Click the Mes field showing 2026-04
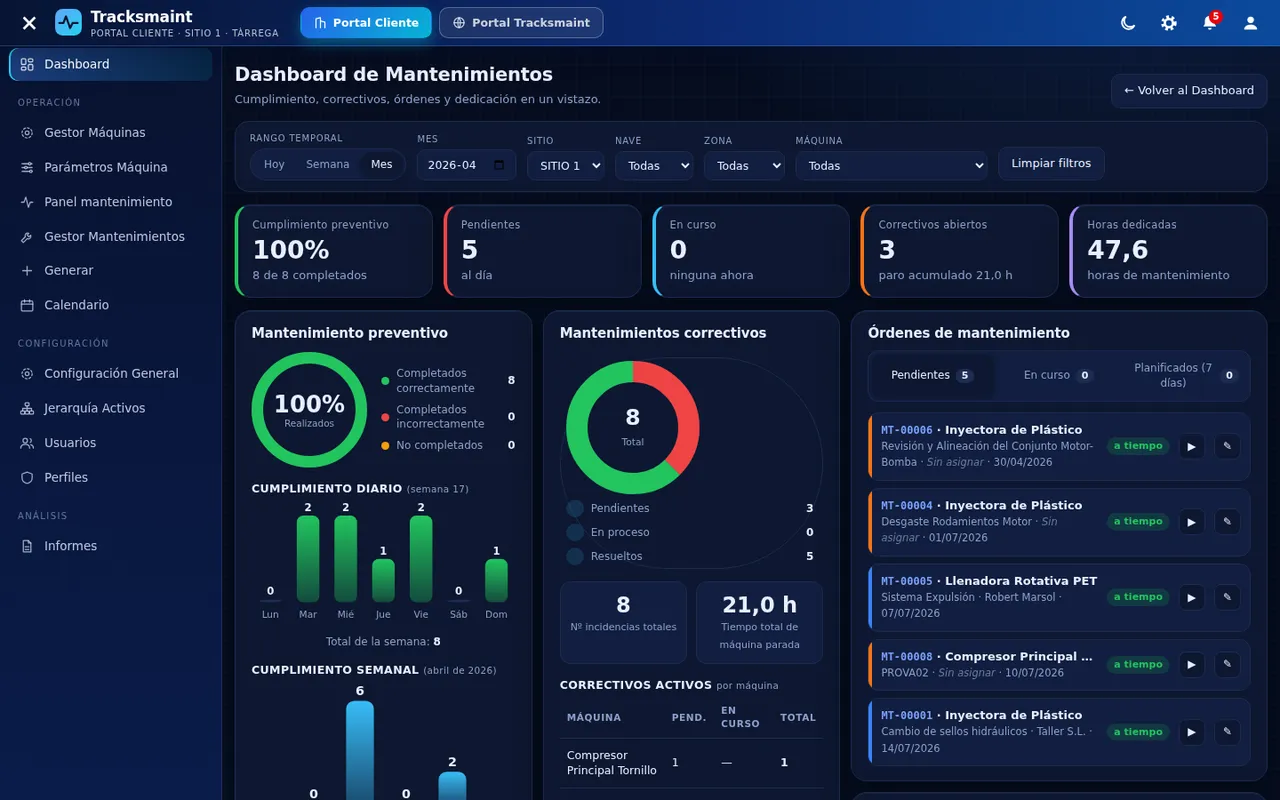 point(466,165)
